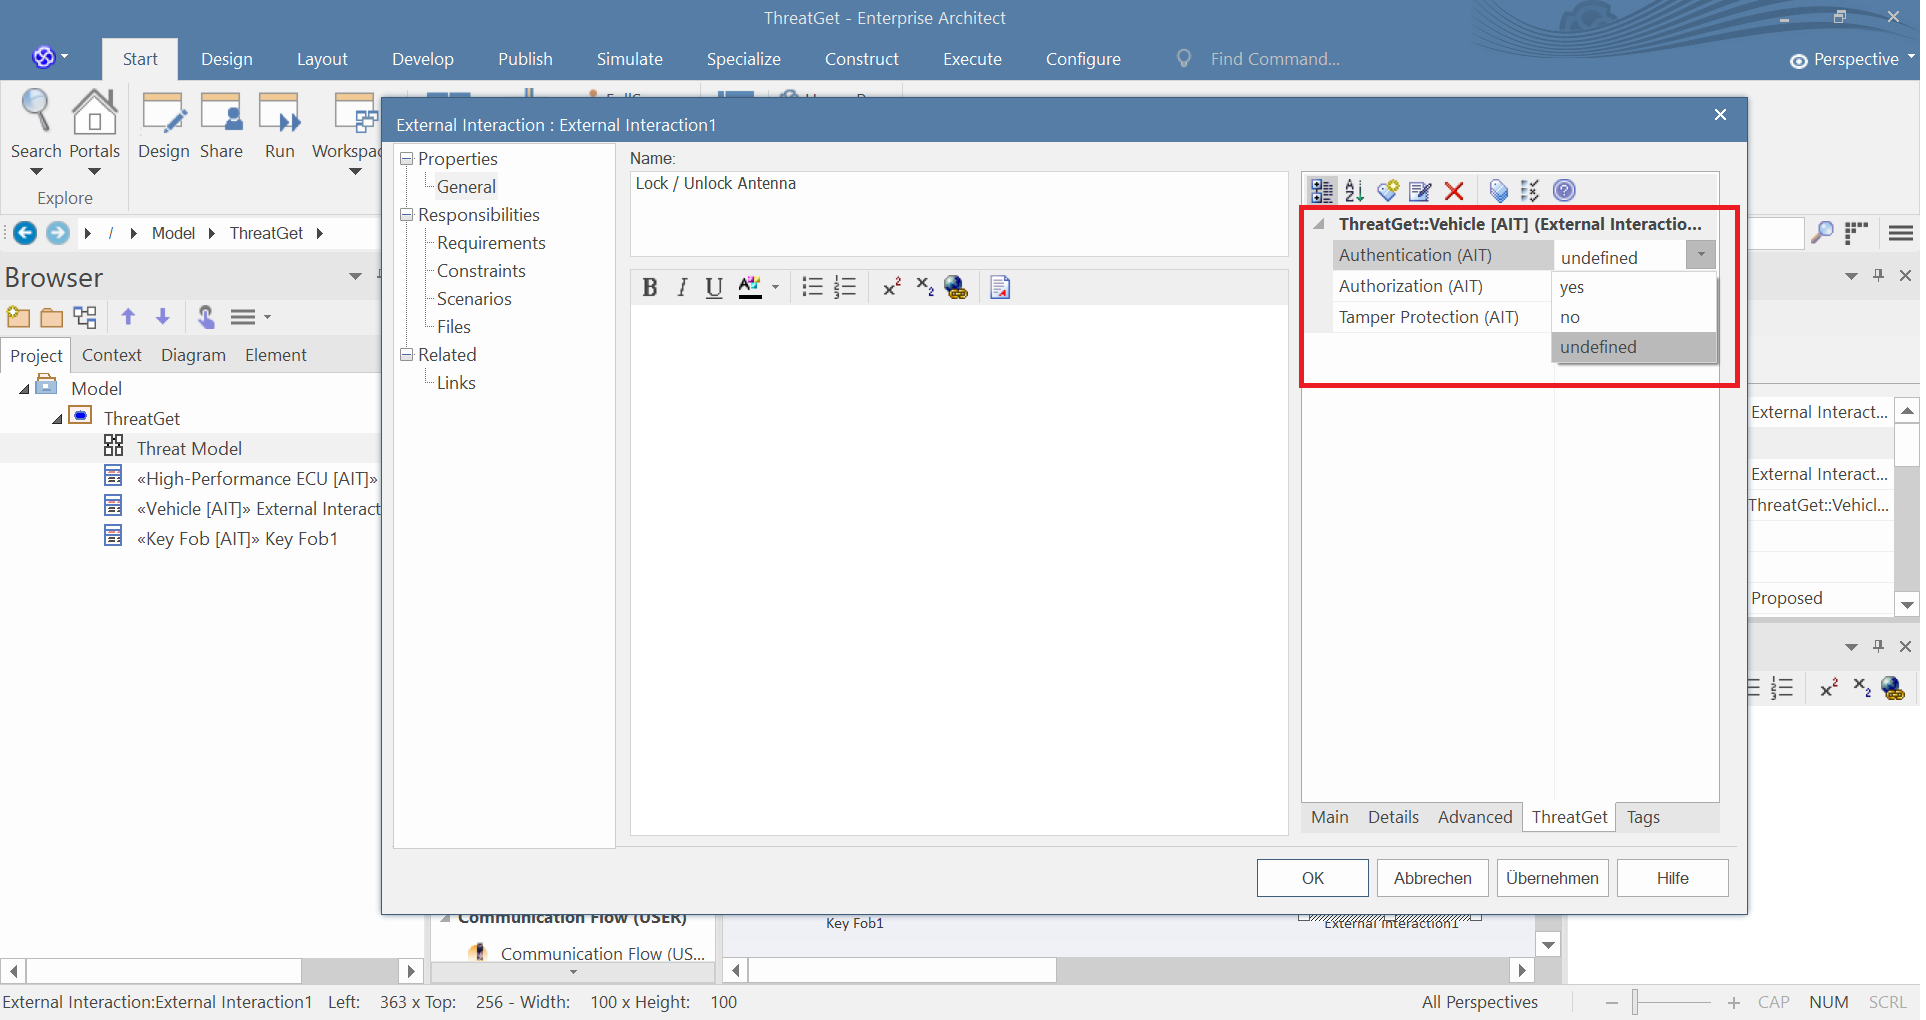Click the Name field with Lock / Unlock Antenna
The width and height of the screenshot is (1926, 1020).
[958, 213]
